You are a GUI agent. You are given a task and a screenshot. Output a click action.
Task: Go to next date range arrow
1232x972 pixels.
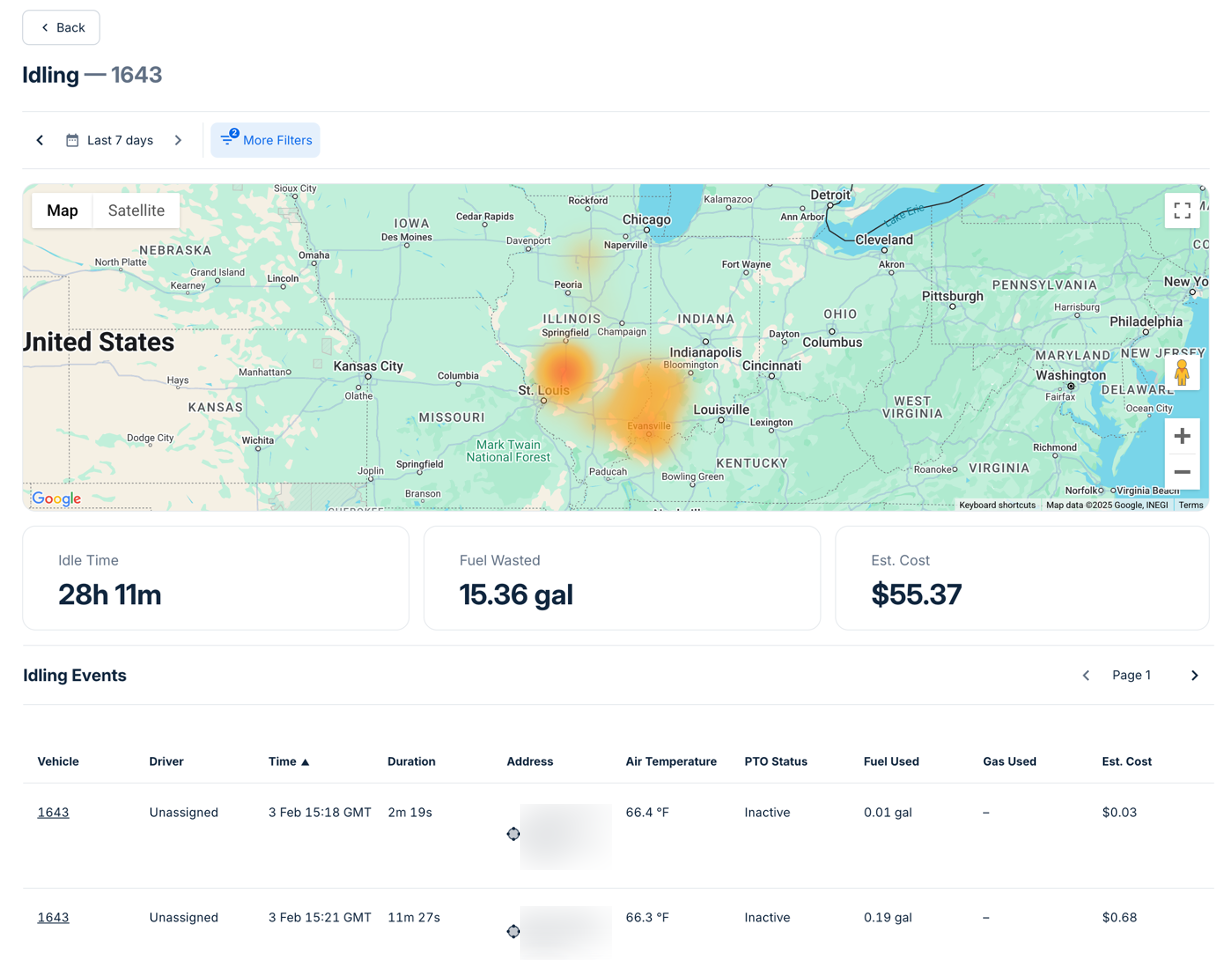coord(178,140)
